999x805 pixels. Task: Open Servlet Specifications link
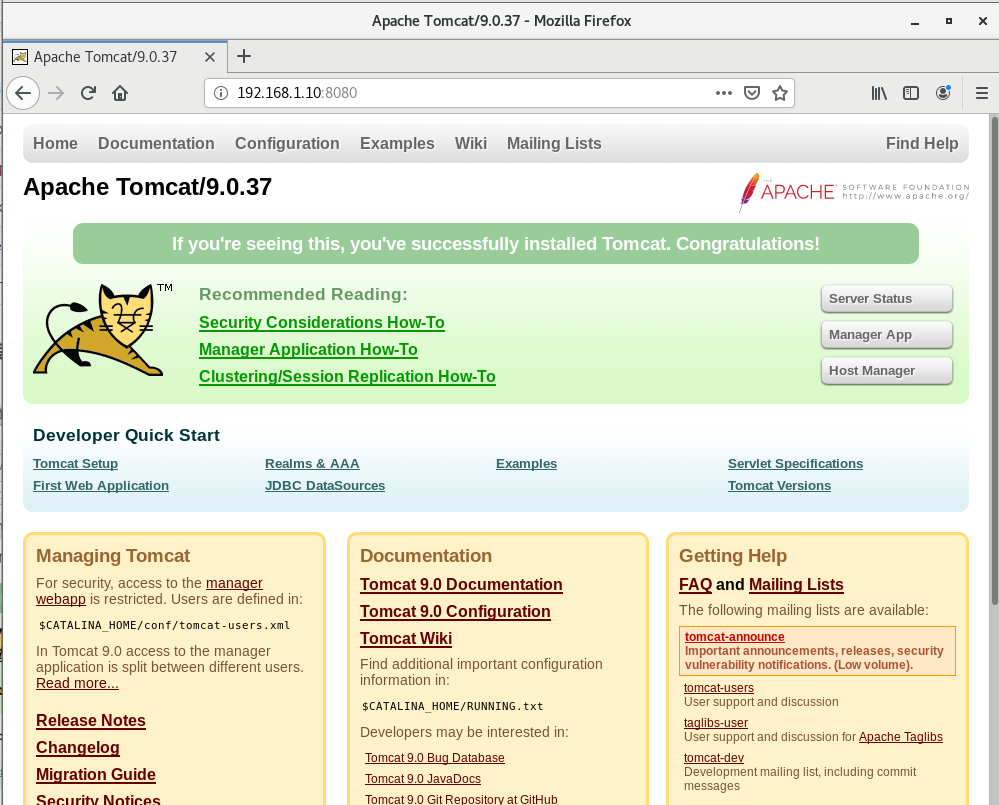(x=795, y=464)
